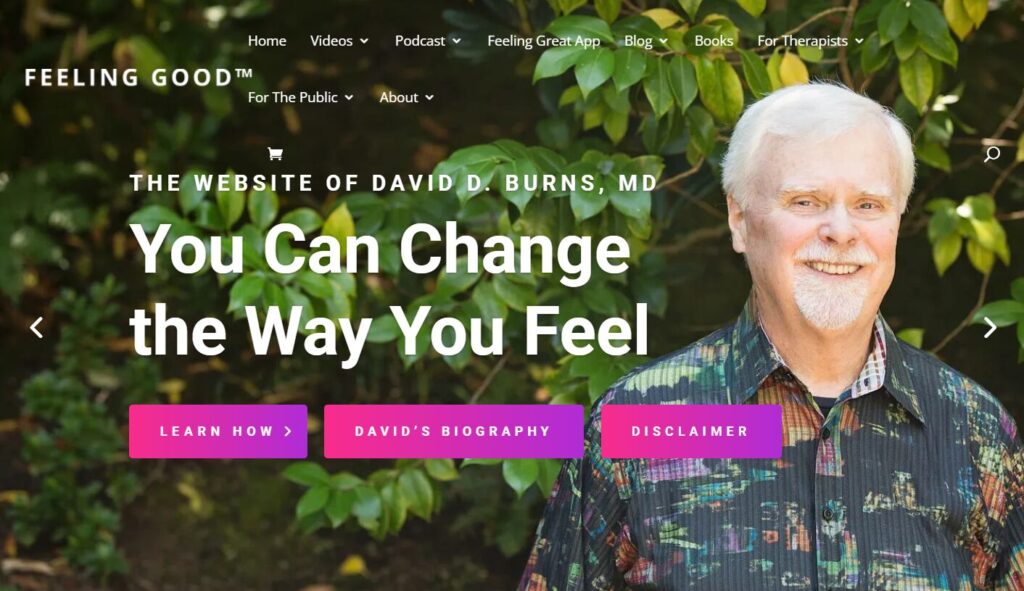Image resolution: width=1024 pixels, height=591 pixels.
Task: Expand the For Therapists chevron
Action: click(x=859, y=41)
